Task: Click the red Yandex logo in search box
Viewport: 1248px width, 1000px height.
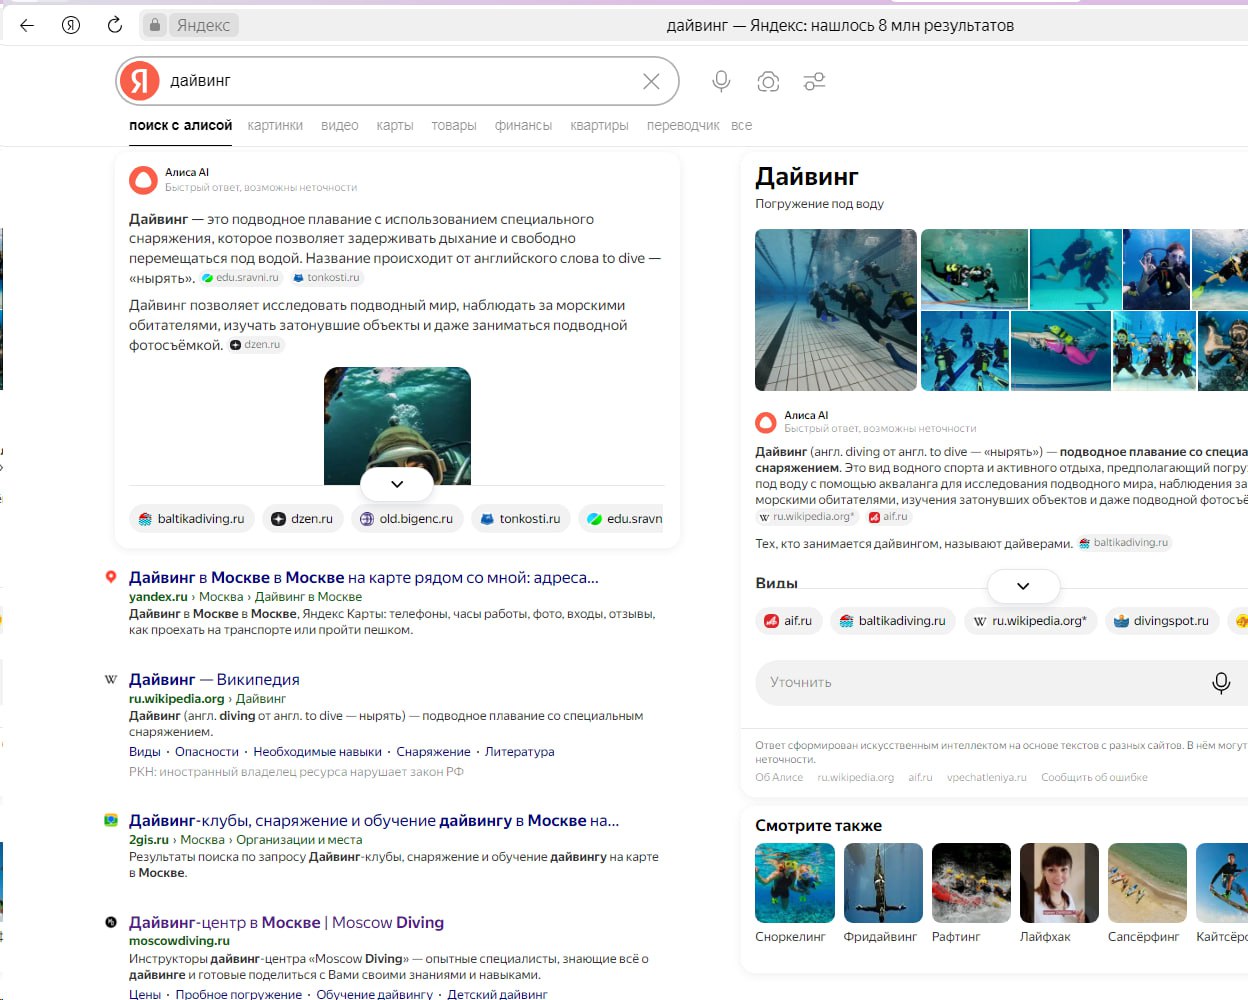Action: (140, 81)
